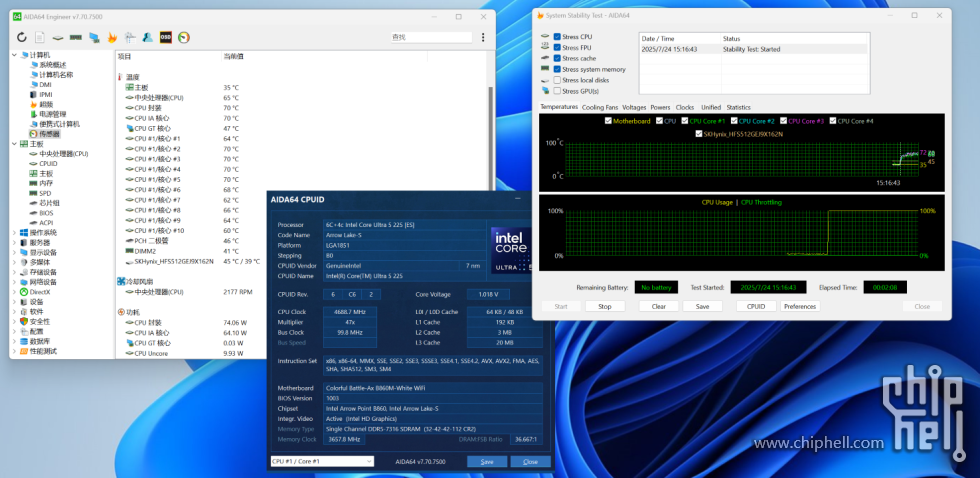
Task: Switch to Statistics tab
Action: (x=738, y=107)
